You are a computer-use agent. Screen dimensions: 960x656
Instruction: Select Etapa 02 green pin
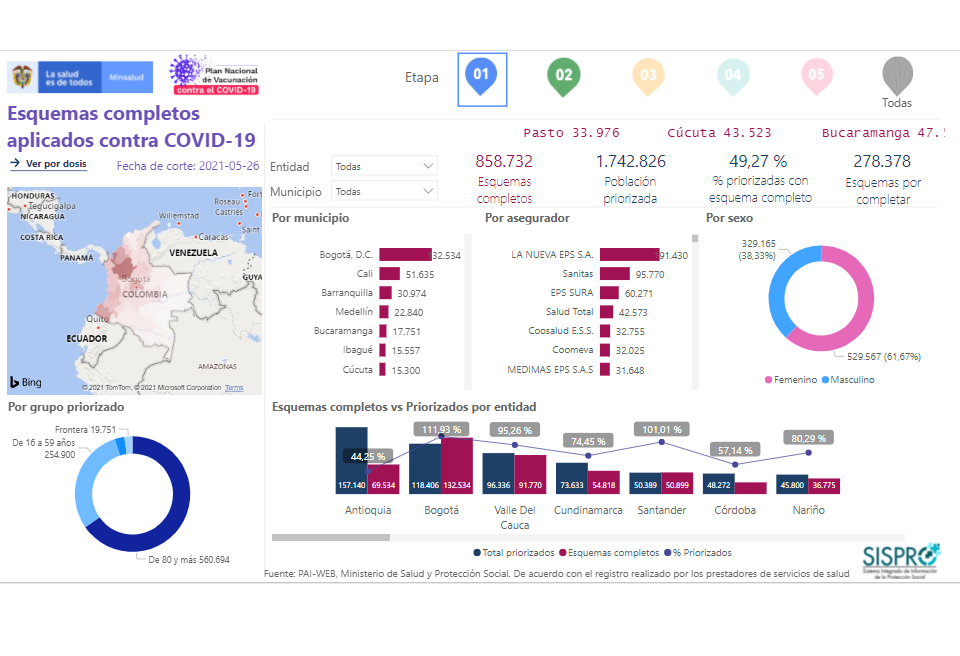coord(563,77)
